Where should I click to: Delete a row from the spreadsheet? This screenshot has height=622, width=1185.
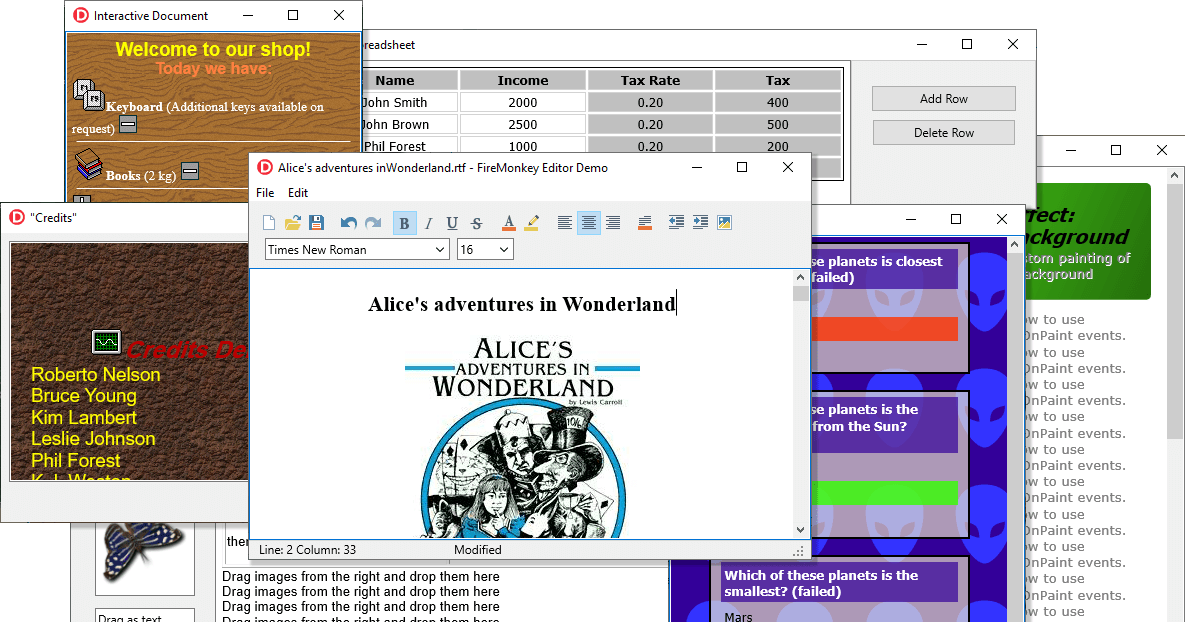coord(943,132)
